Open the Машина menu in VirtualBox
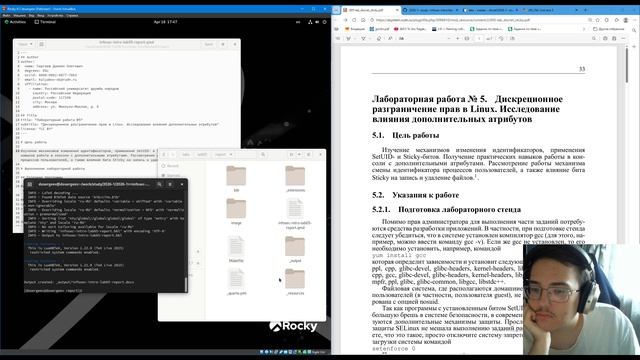640x360 pixels. (x=19, y=16)
